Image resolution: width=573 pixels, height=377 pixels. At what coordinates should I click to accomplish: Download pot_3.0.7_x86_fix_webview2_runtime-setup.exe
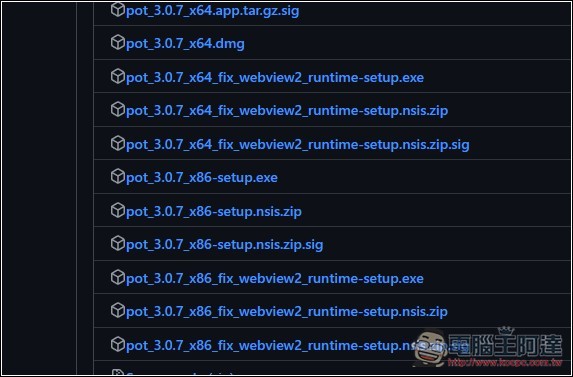(x=275, y=279)
